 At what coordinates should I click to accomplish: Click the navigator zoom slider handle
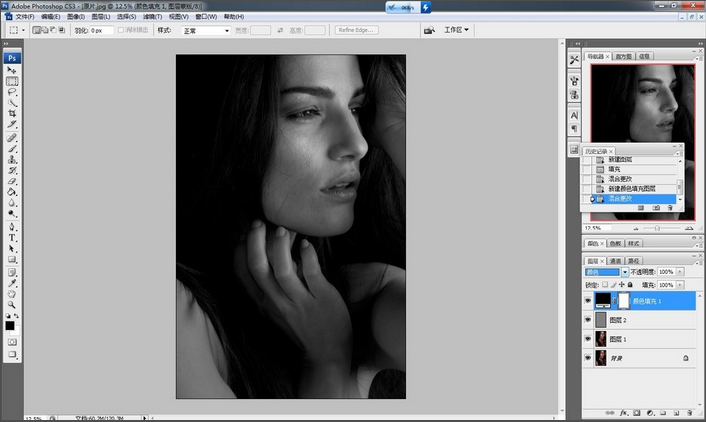(657, 228)
